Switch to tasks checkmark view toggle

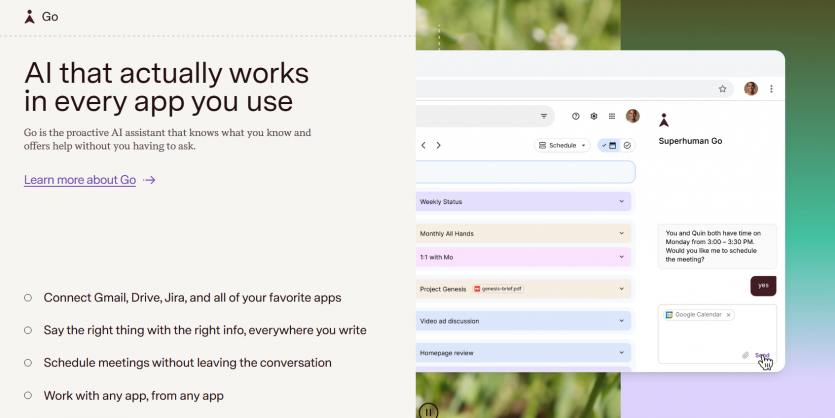(x=627, y=145)
